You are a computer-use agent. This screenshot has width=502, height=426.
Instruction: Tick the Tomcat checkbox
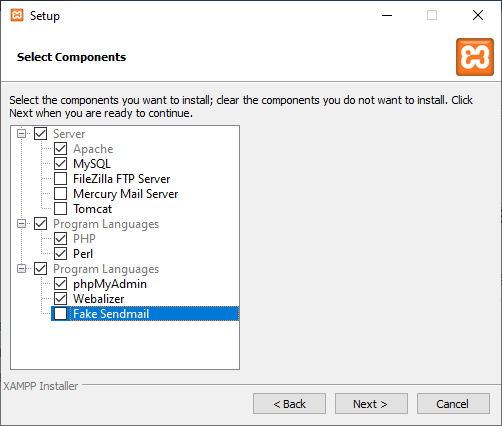[x=60, y=209]
